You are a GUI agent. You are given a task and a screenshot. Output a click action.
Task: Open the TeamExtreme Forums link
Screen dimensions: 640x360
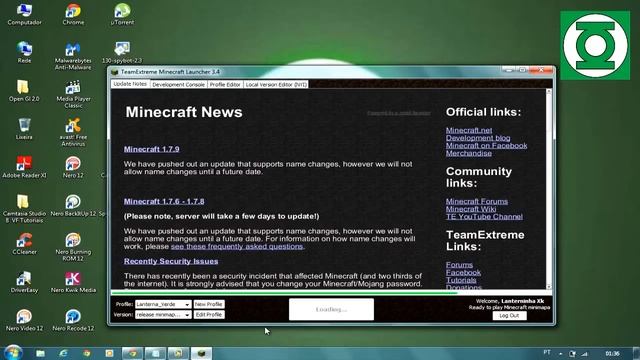tap(459, 265)
